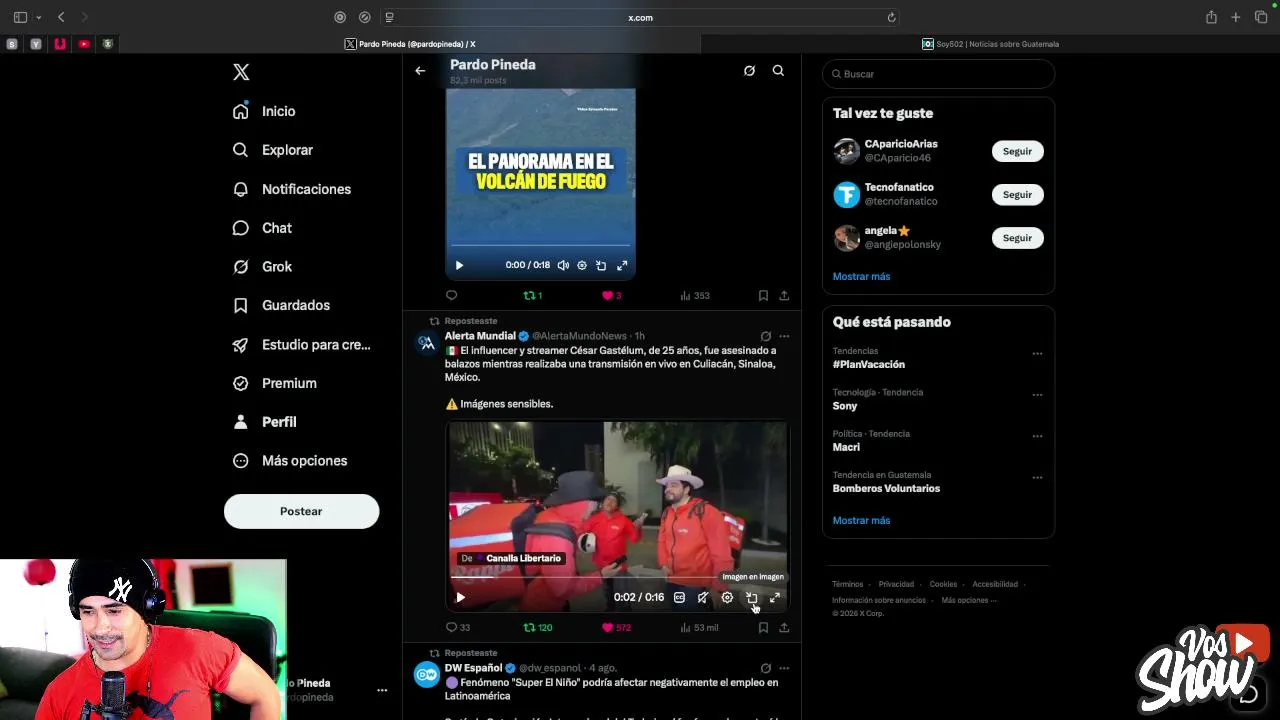Click the Buscar search field
The image size is (1280, 720).
938,74
